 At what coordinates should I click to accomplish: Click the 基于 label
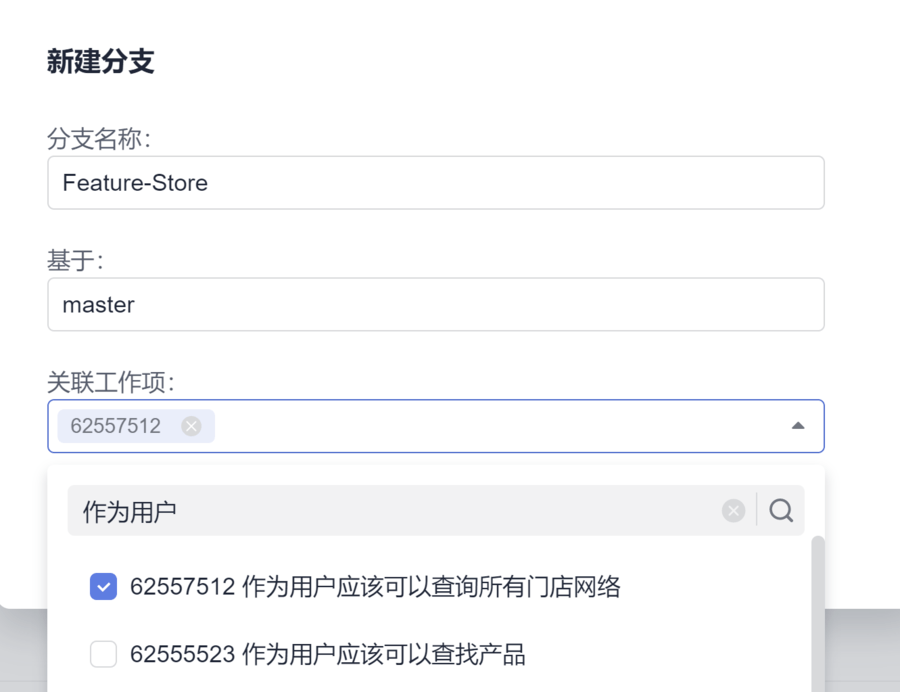point(75,261)
